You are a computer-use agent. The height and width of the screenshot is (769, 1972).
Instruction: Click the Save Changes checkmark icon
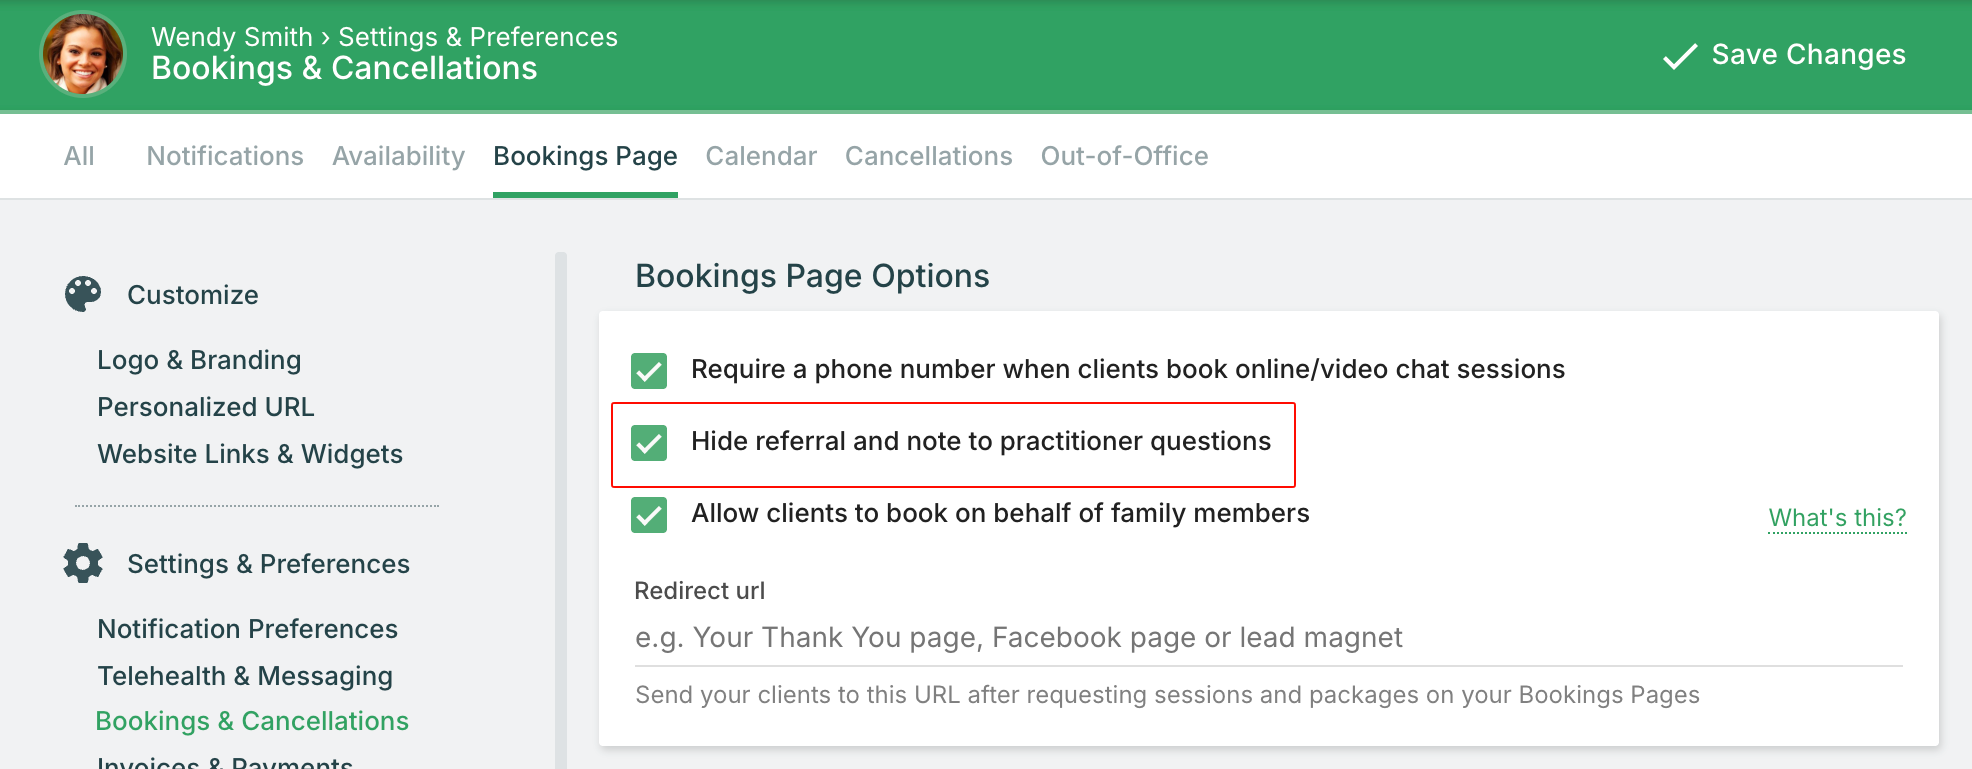click(1680, 55)
